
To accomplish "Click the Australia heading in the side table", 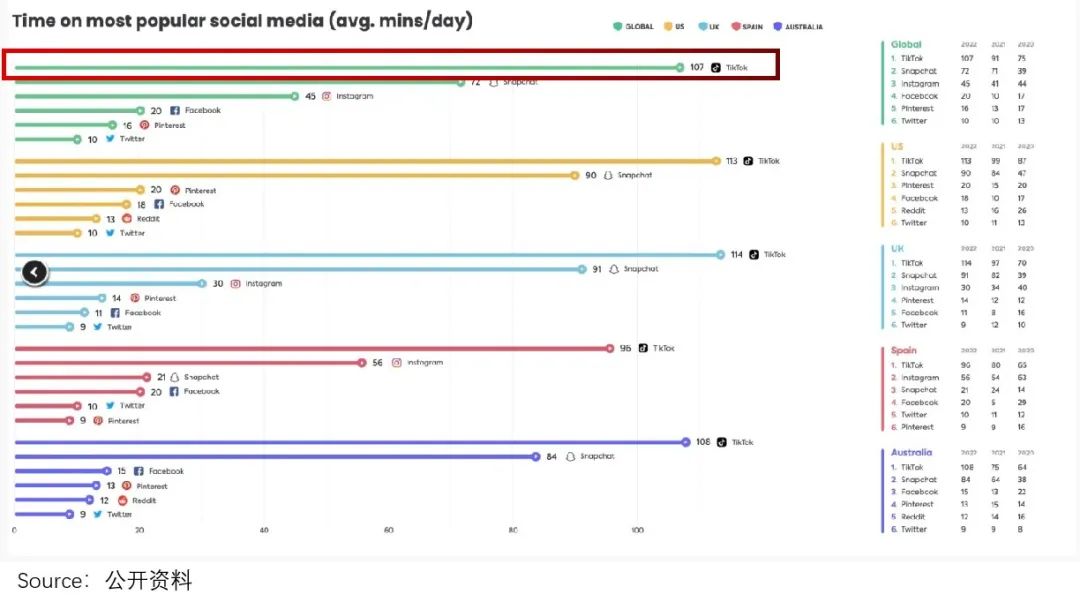I will pyautogui.click(x=911, y=453).
